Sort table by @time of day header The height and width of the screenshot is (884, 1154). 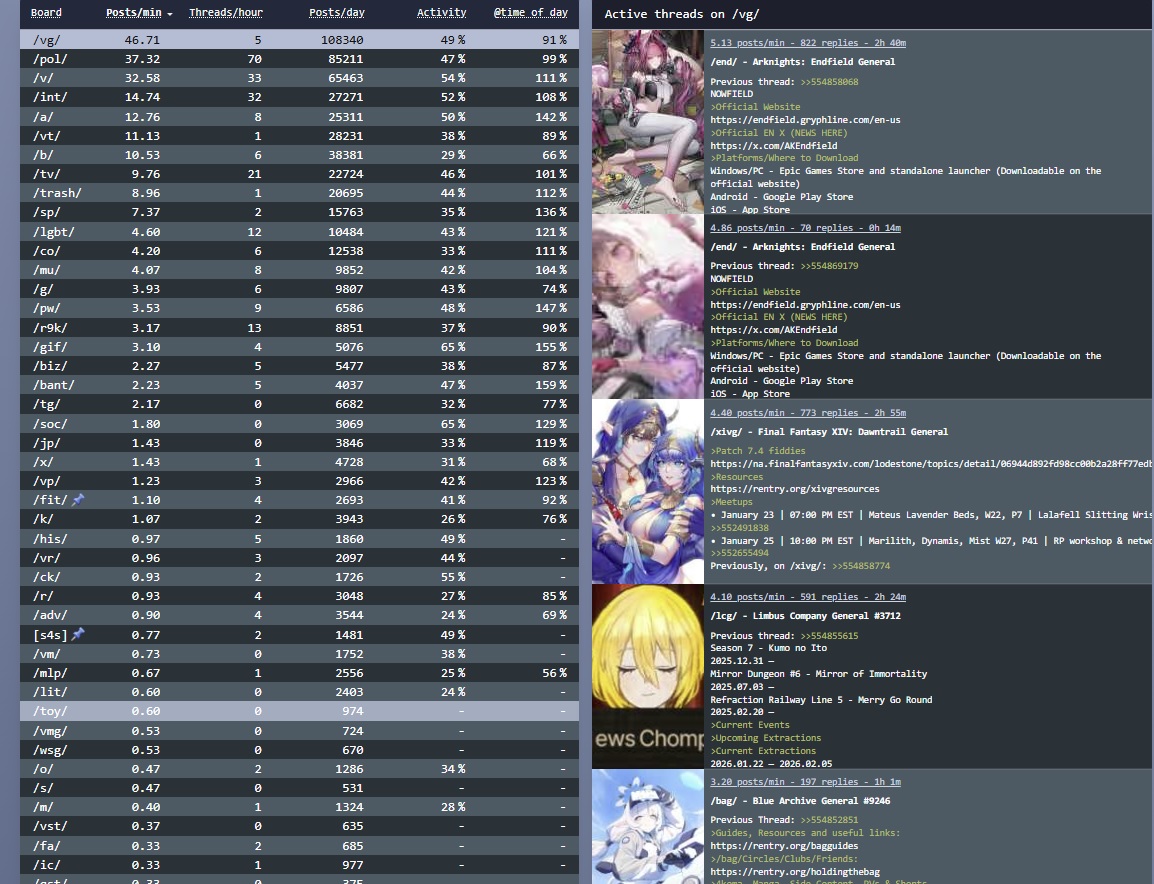531,13
